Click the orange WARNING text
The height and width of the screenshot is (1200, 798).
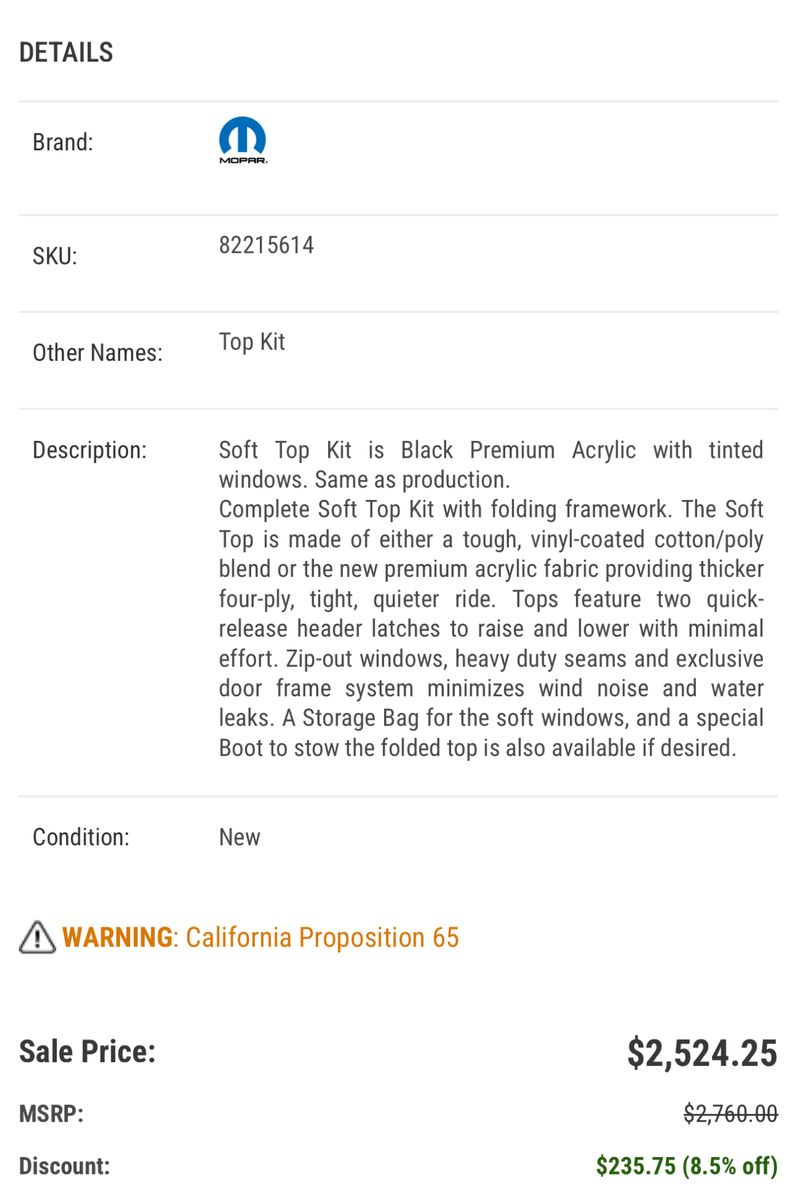coord(117,937)
